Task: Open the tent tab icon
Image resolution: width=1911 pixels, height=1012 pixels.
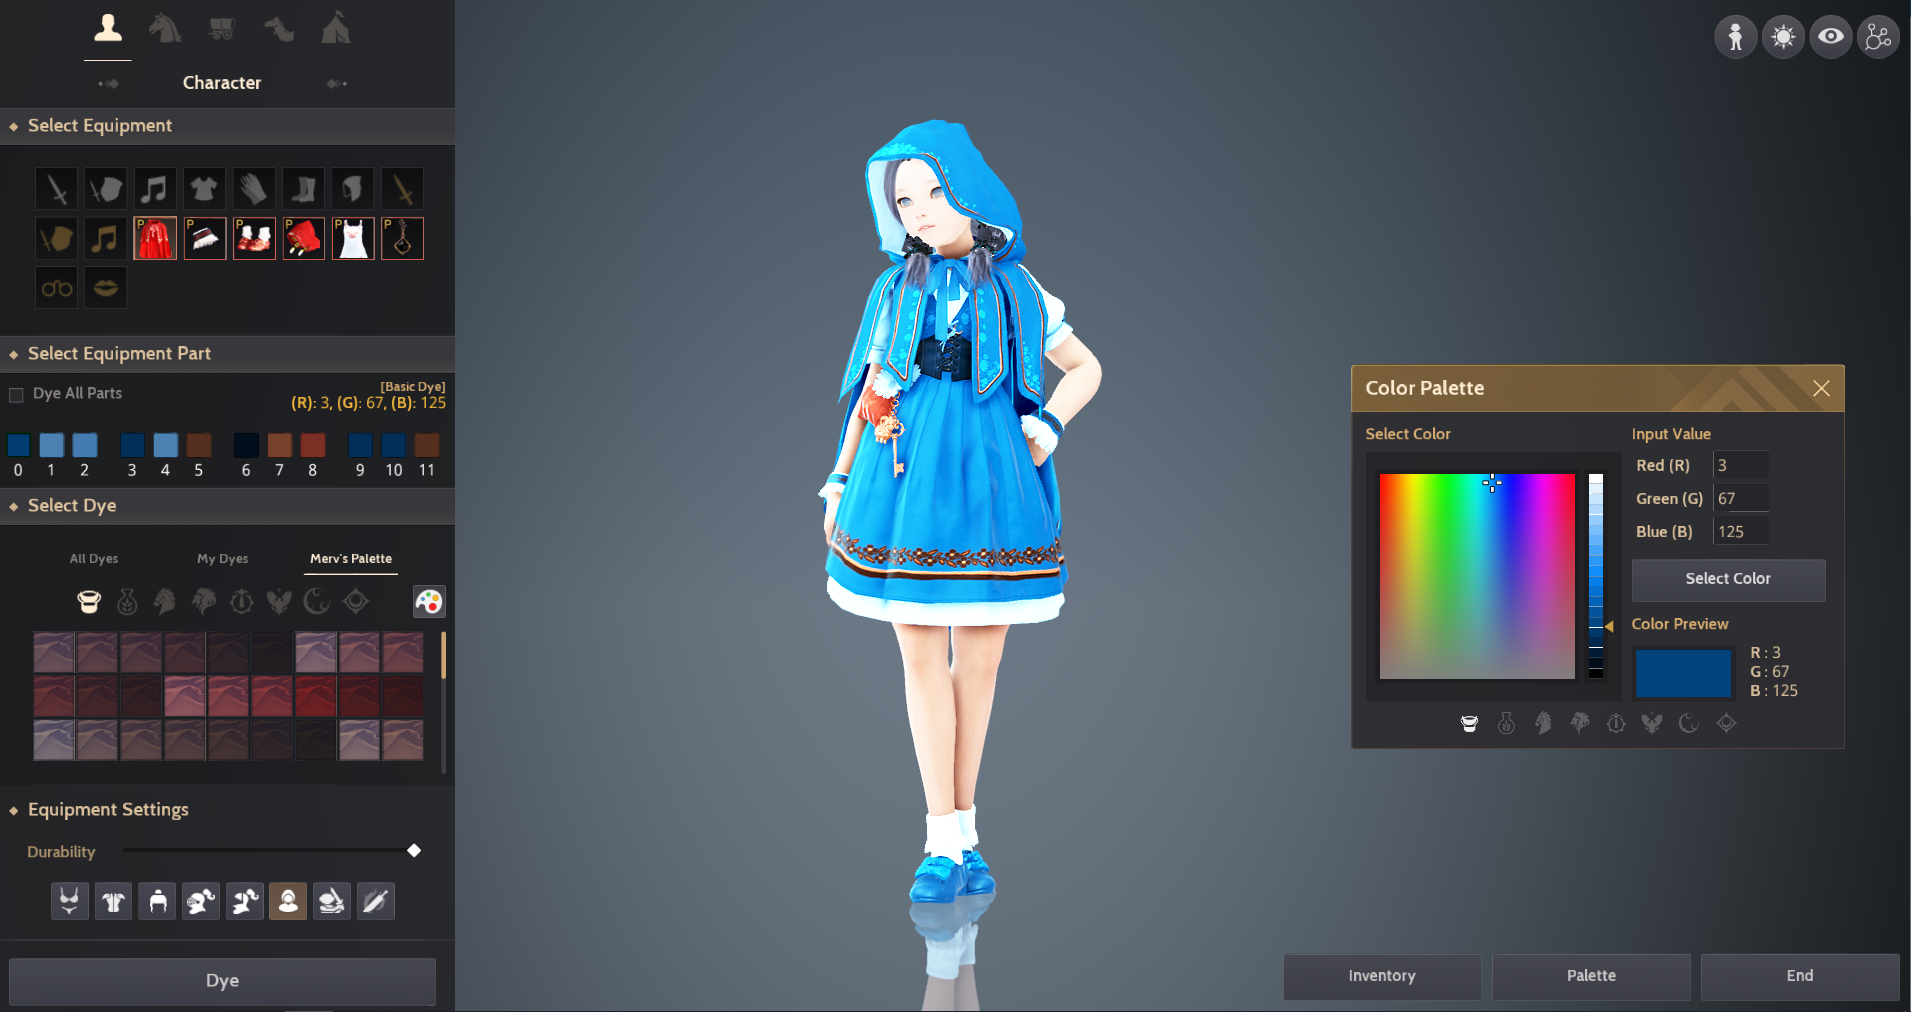Action: coord(336,28)
